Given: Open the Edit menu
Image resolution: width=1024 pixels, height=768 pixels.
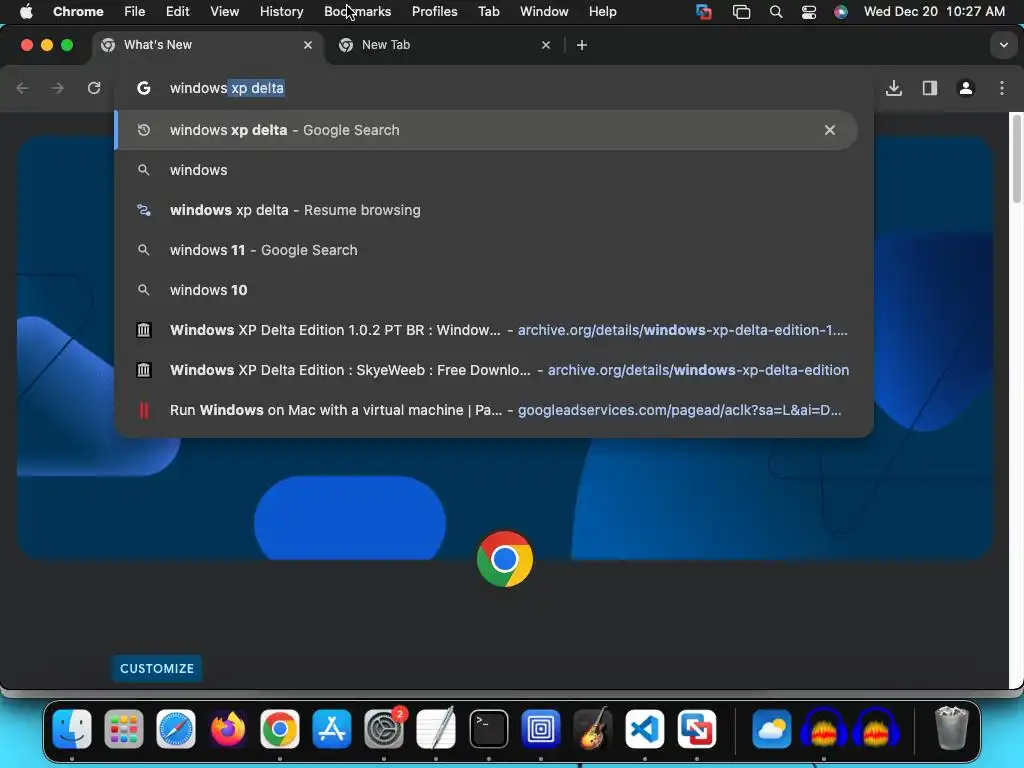Looking at the screenshot, I should [x=177, y=12].
